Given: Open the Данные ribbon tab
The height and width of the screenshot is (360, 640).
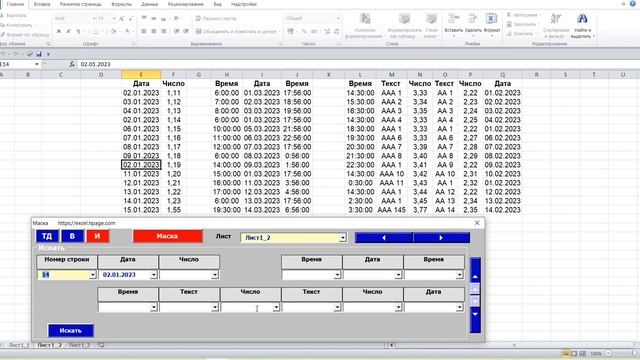Looking at the screenshot, I should pyautogui.click(x=149, y=4).
